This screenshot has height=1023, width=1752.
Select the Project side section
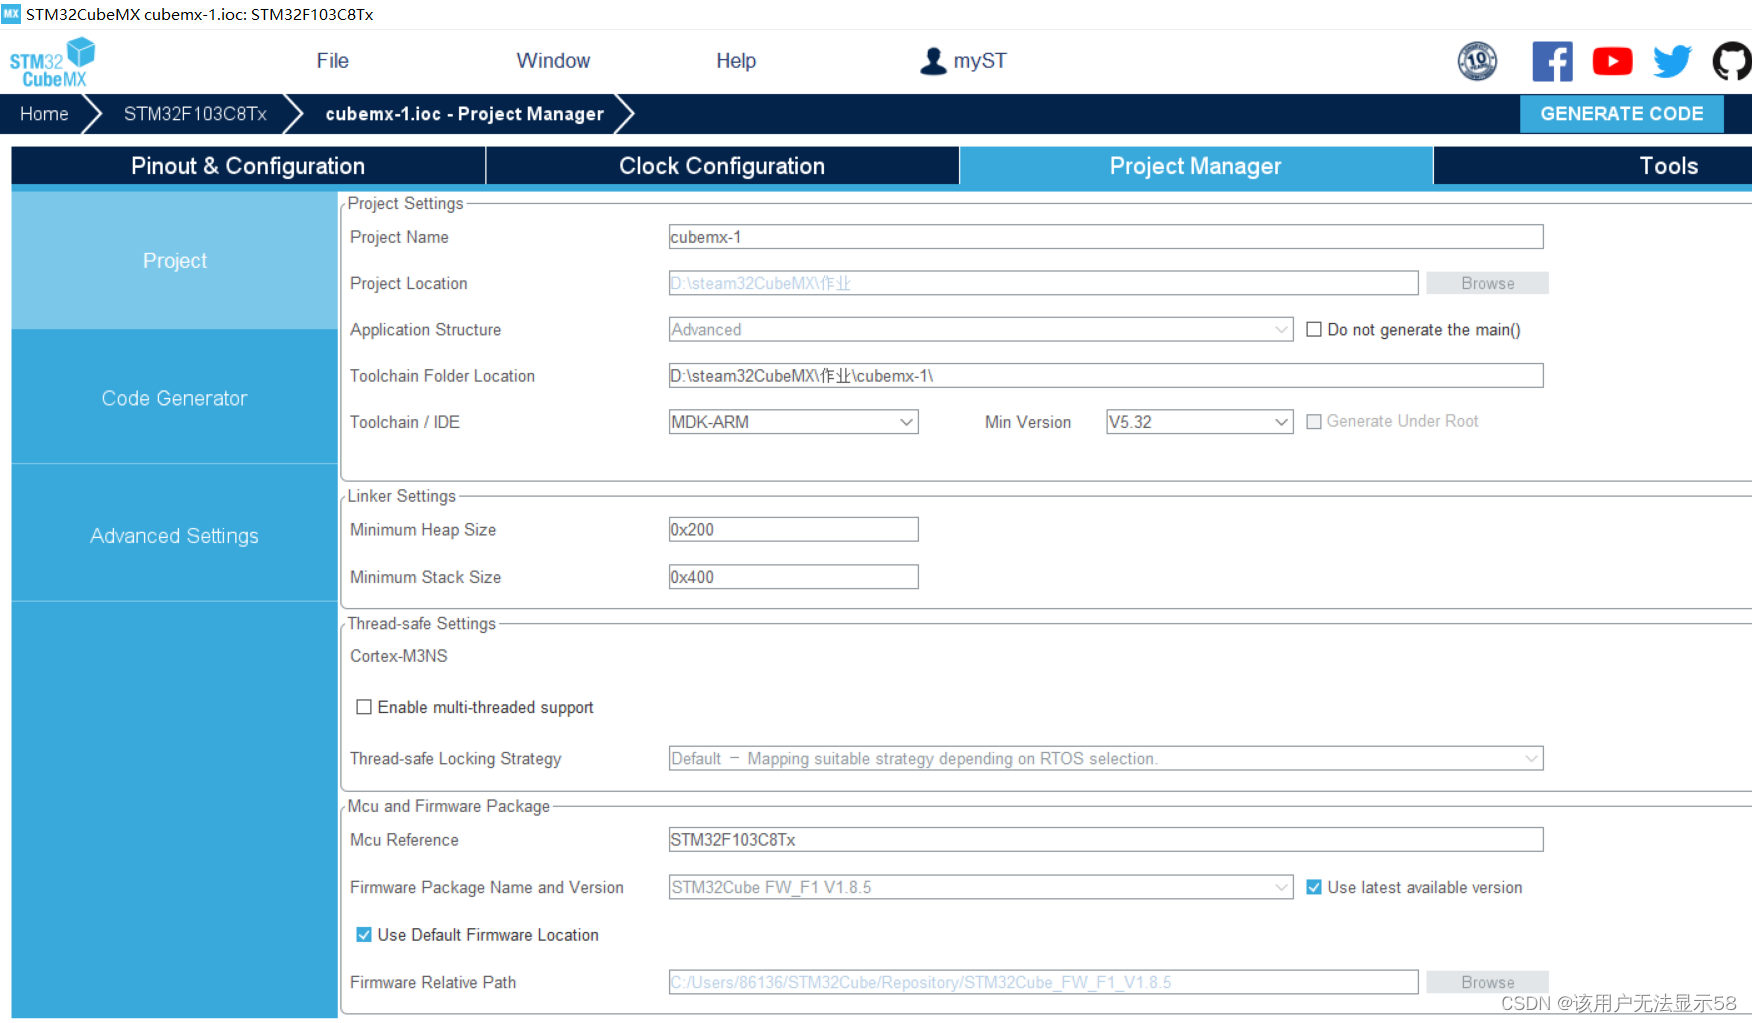pyautogui.click(x=175, y=260)
